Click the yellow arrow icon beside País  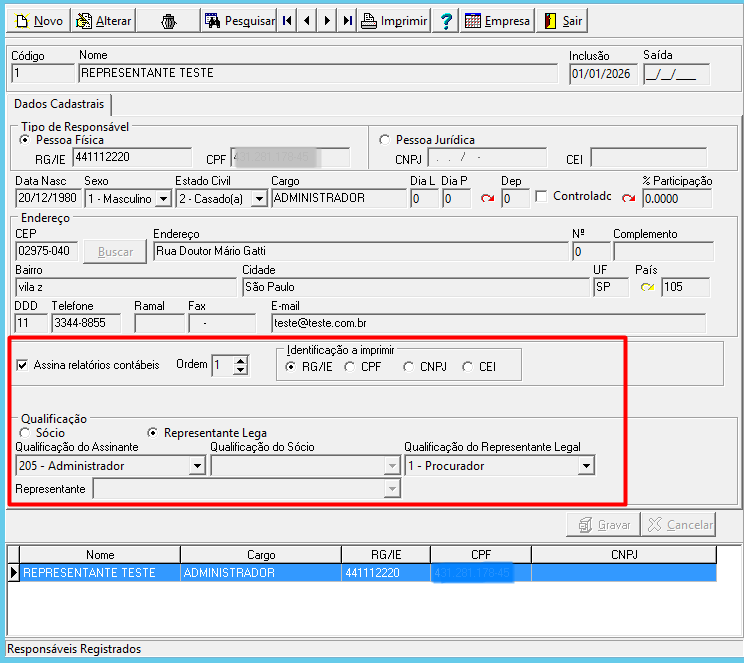(647, 287)
